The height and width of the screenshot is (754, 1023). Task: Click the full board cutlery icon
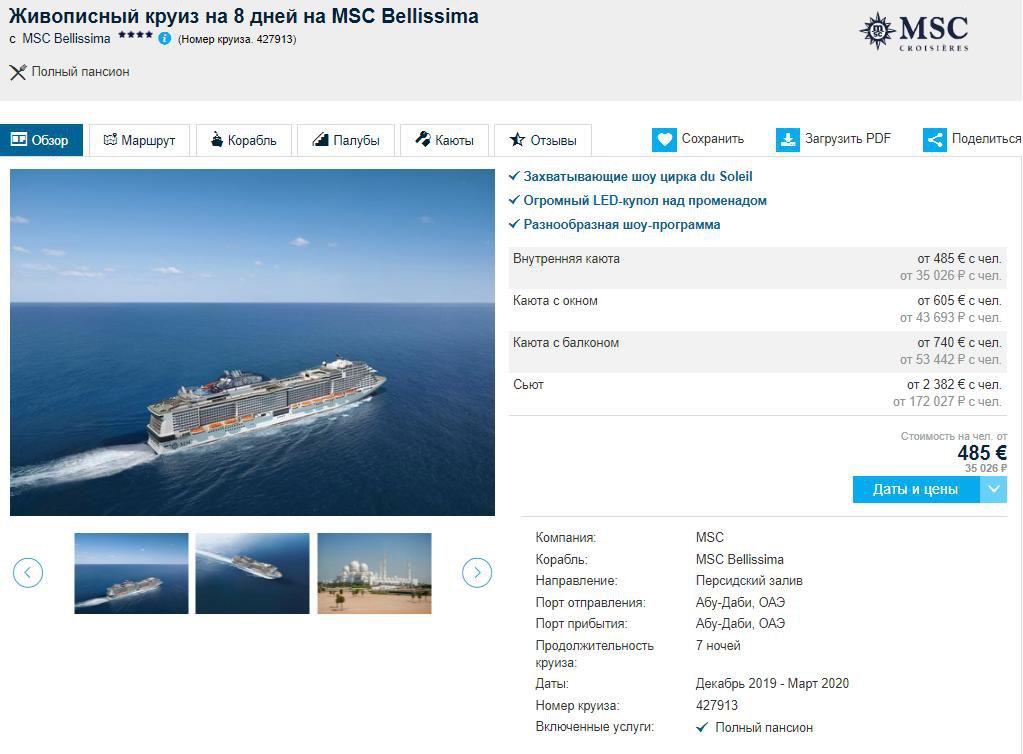pos(17,72)
